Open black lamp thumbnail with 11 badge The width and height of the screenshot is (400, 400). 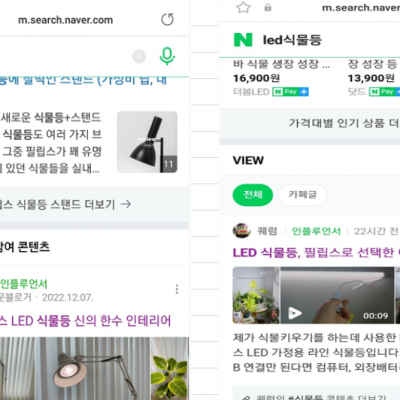point(147,142)
